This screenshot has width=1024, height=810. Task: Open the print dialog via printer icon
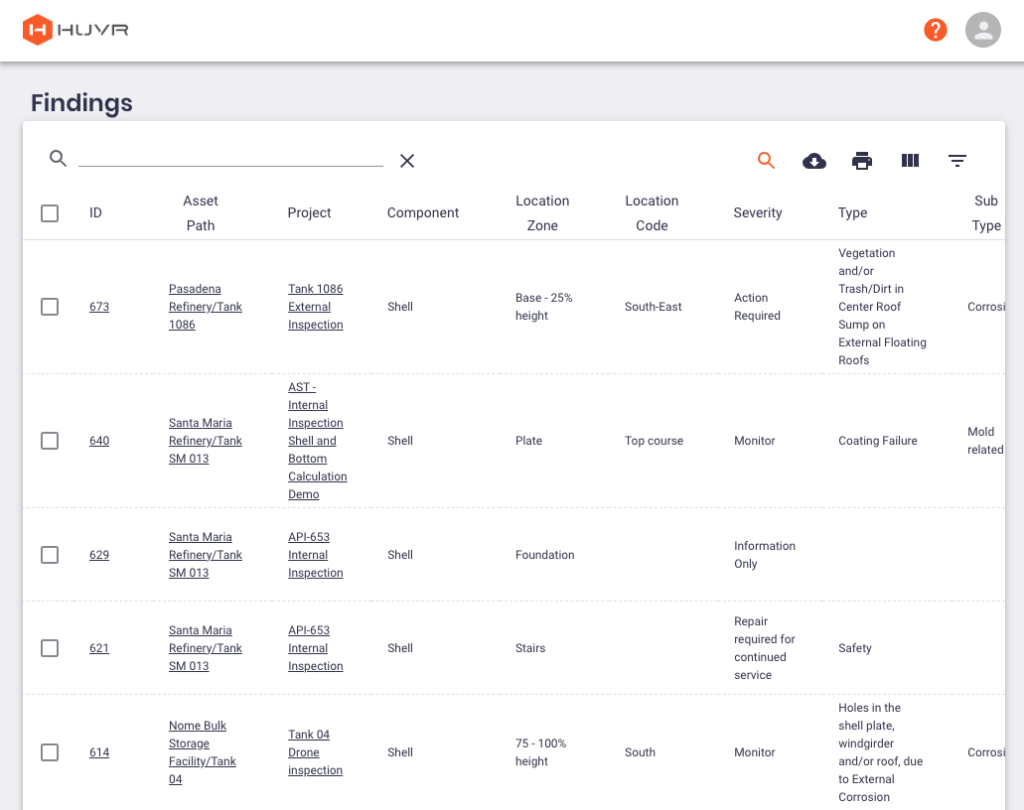(861, 160)
